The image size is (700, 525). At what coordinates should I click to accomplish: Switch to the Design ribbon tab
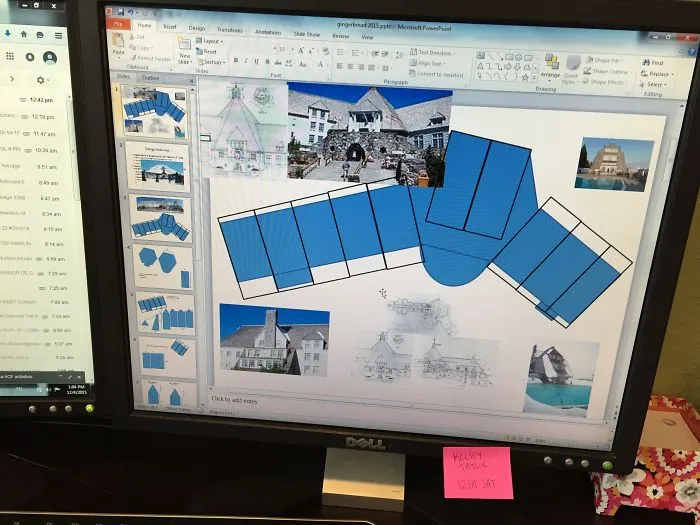click(x=196, y=28)
